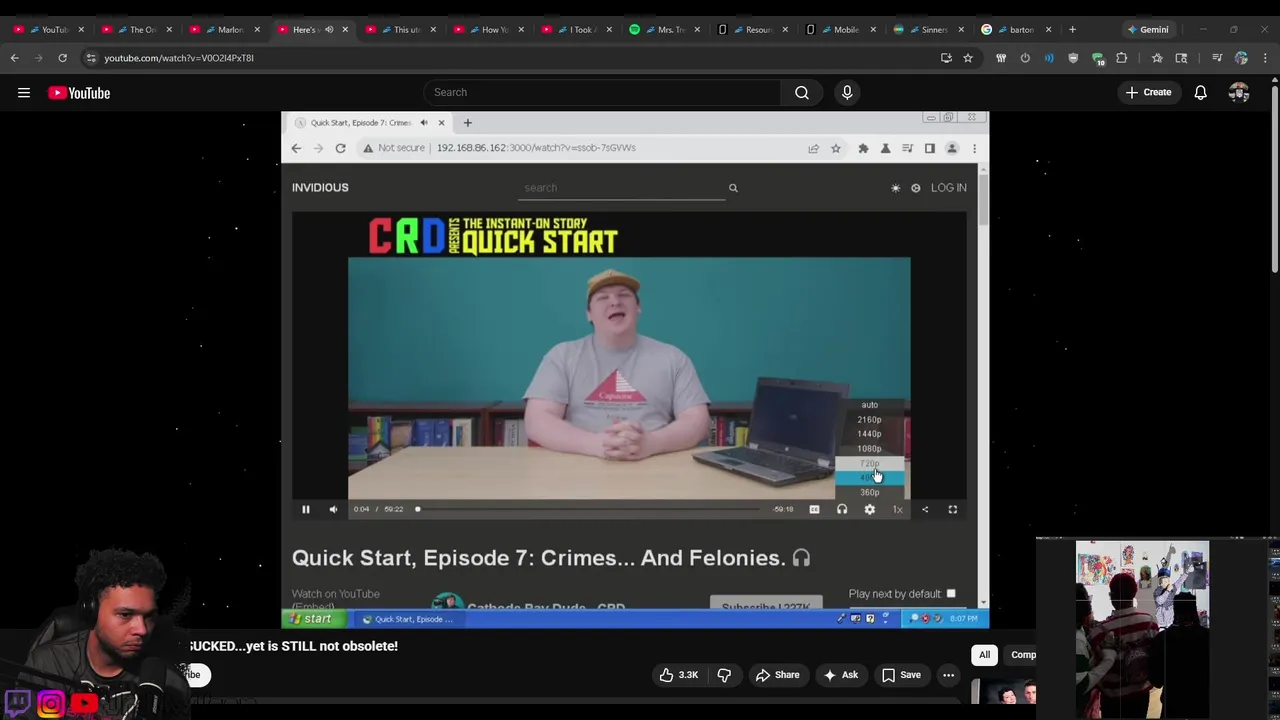Bookmark this page with the Chrome star icon
Image resolution: width=1280 pixels, height=720 pixels.
[x=968, y=58]
